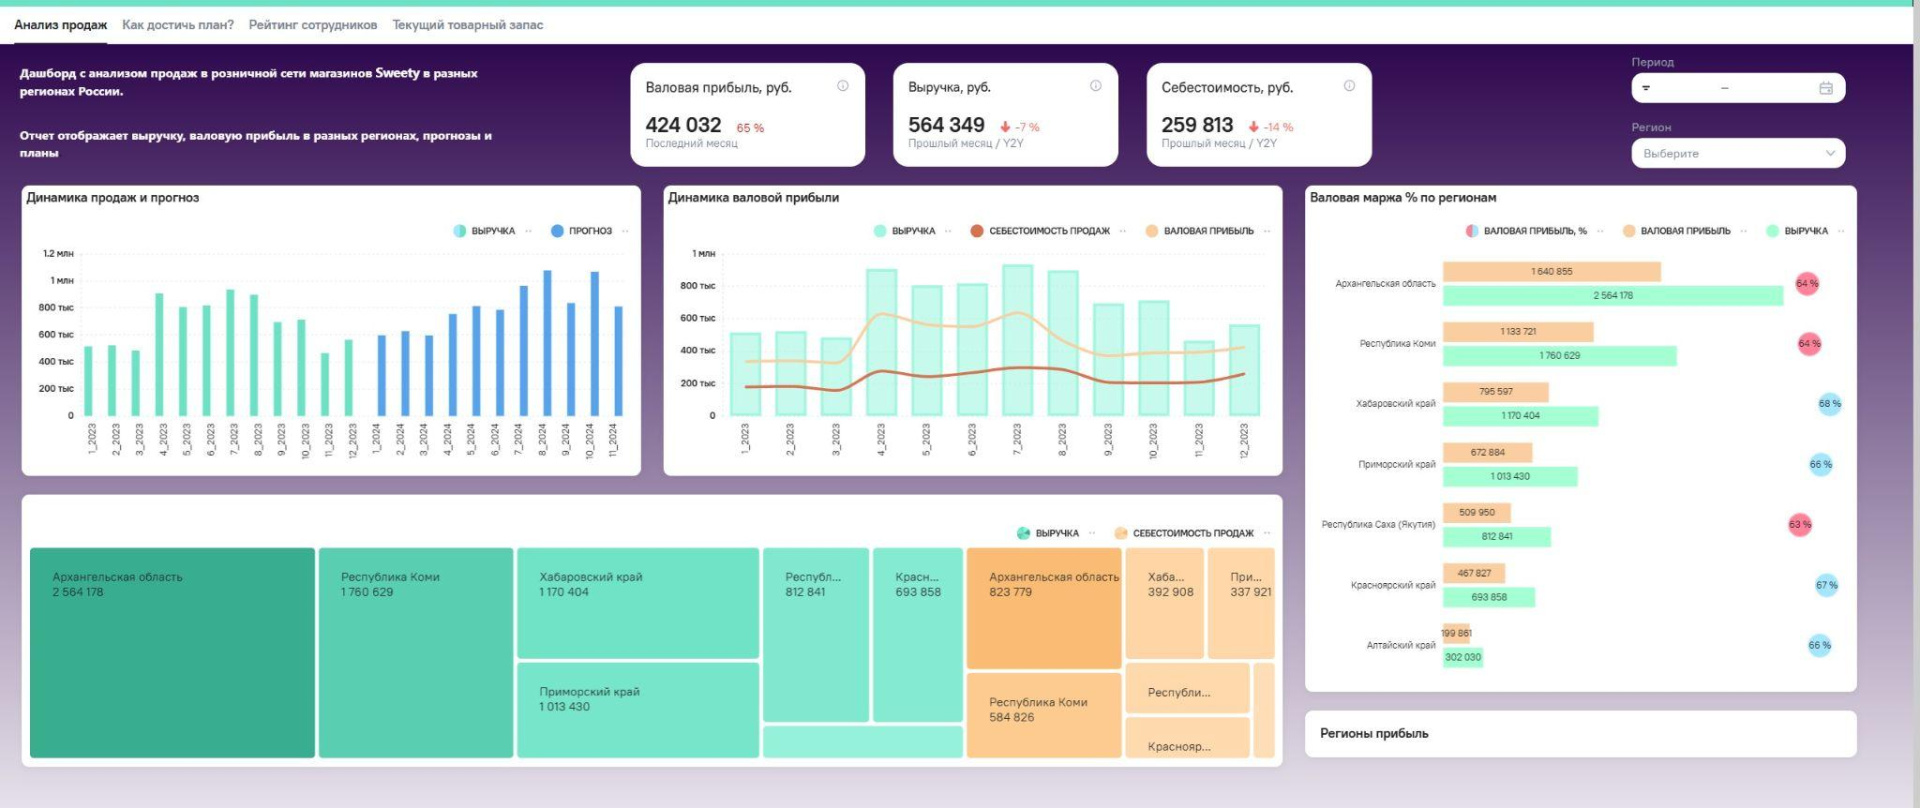Open Рейтинг сотрудников tab
The height and width of the screenshot is (808, 1920).
click(x=312, y=25)
